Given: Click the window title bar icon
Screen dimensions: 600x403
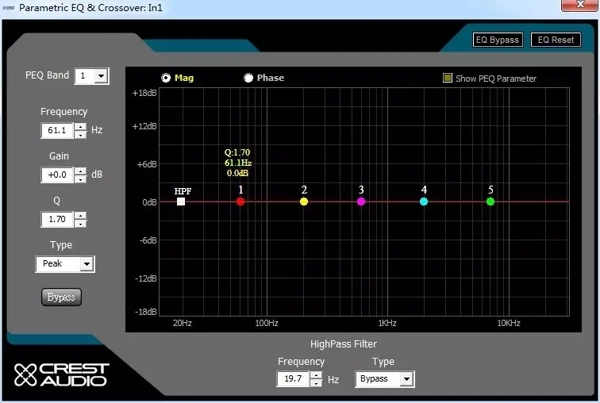Looking at the screenshot, I should pos(8,7).
